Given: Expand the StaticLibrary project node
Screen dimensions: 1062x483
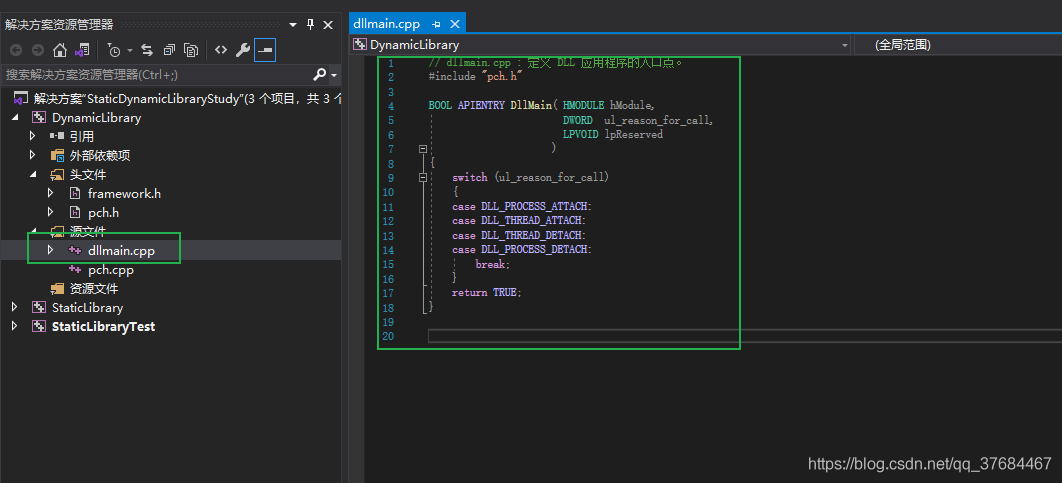Looking at the screenshot, I should 15,307.
